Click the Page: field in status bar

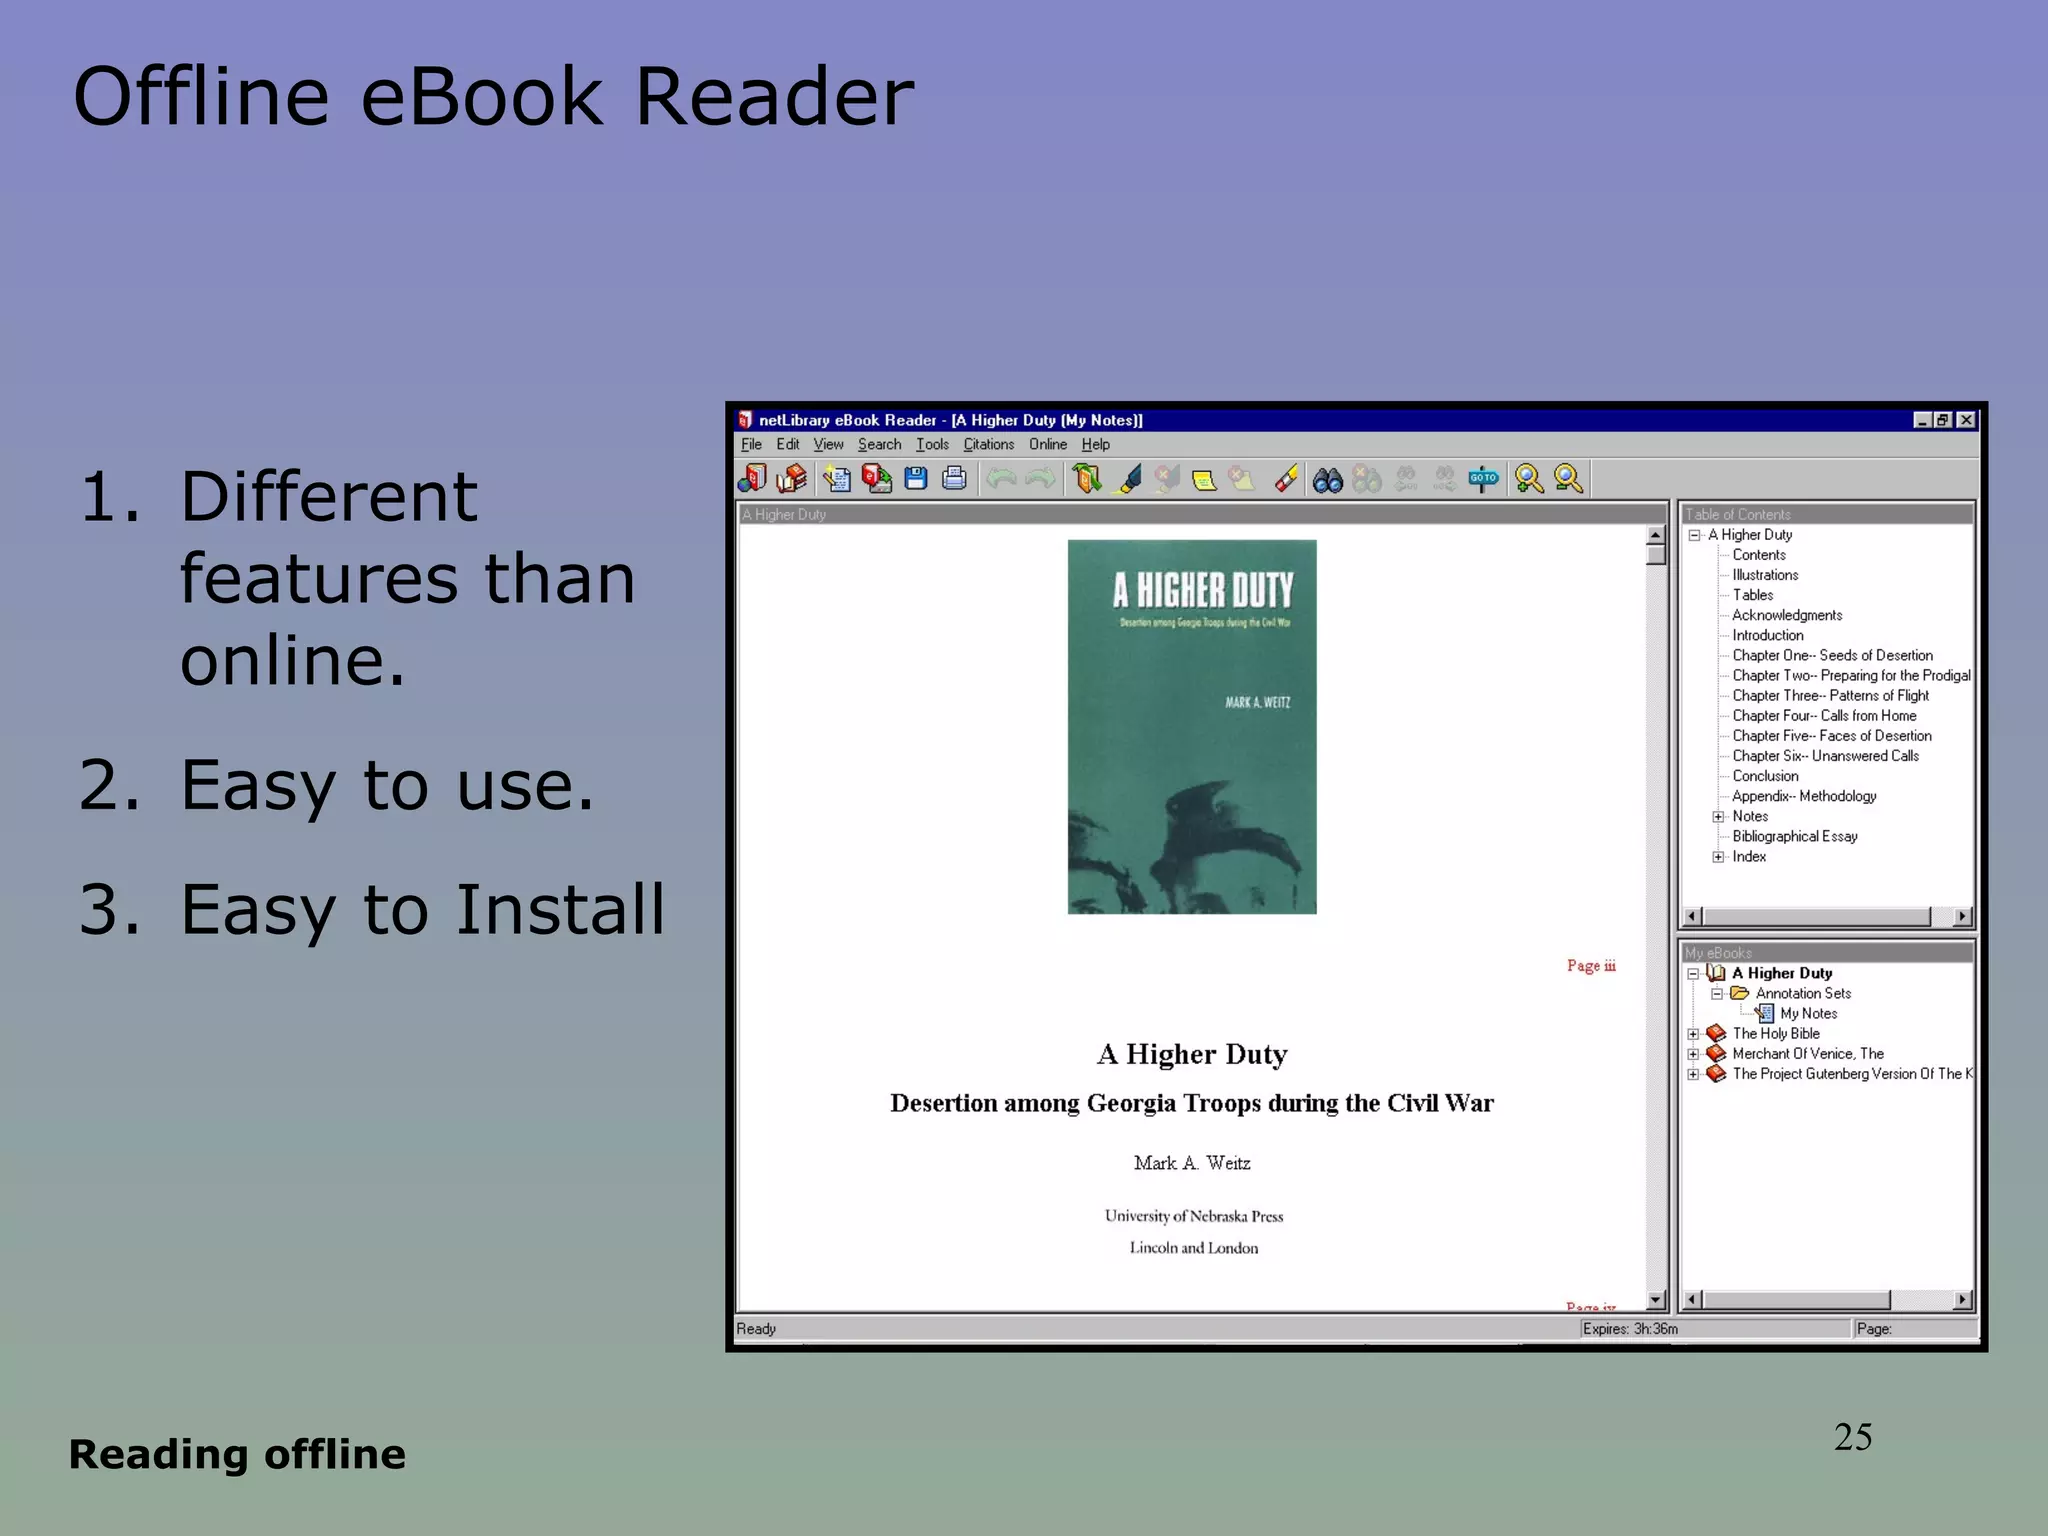pos(1916,1329)
